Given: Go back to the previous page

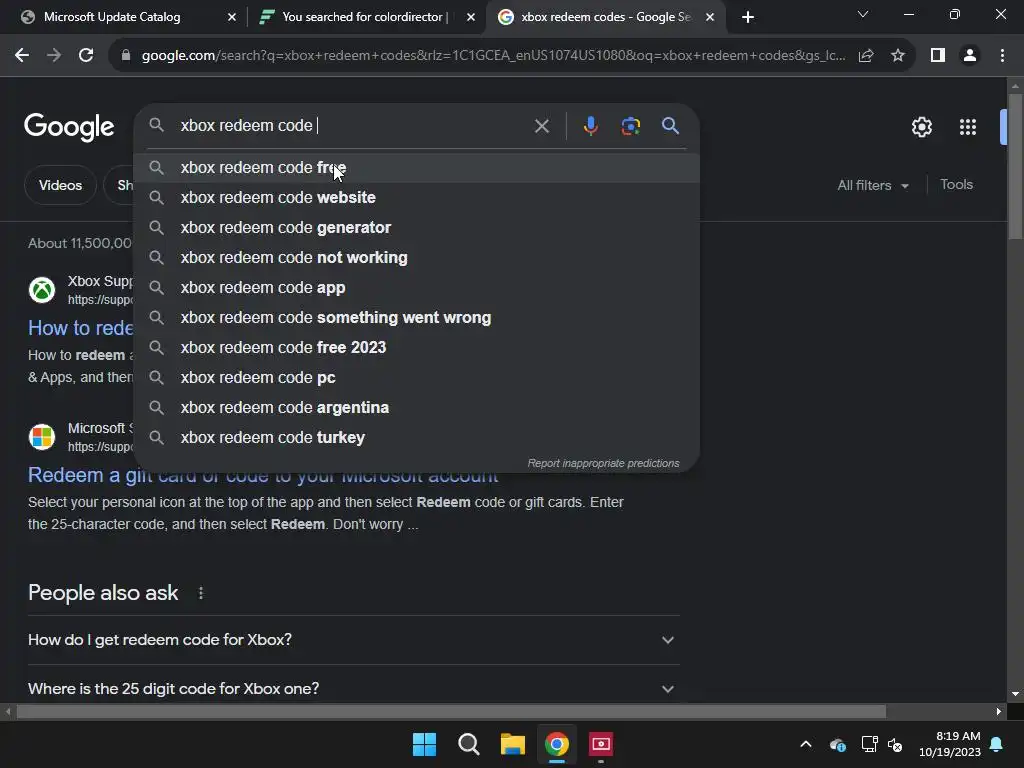Looking at the screenshot, I should [22, 56].
